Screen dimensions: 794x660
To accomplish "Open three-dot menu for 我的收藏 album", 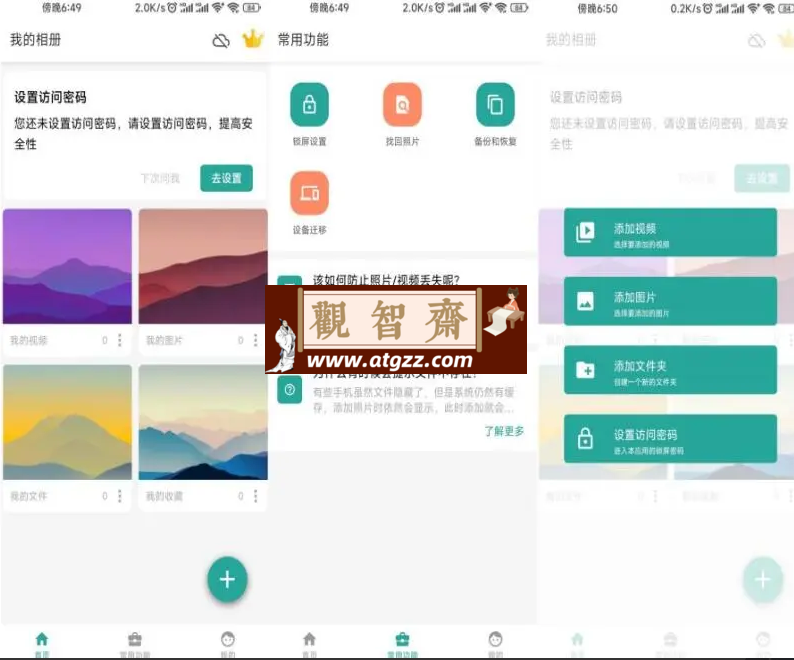I will pos(256,496).
